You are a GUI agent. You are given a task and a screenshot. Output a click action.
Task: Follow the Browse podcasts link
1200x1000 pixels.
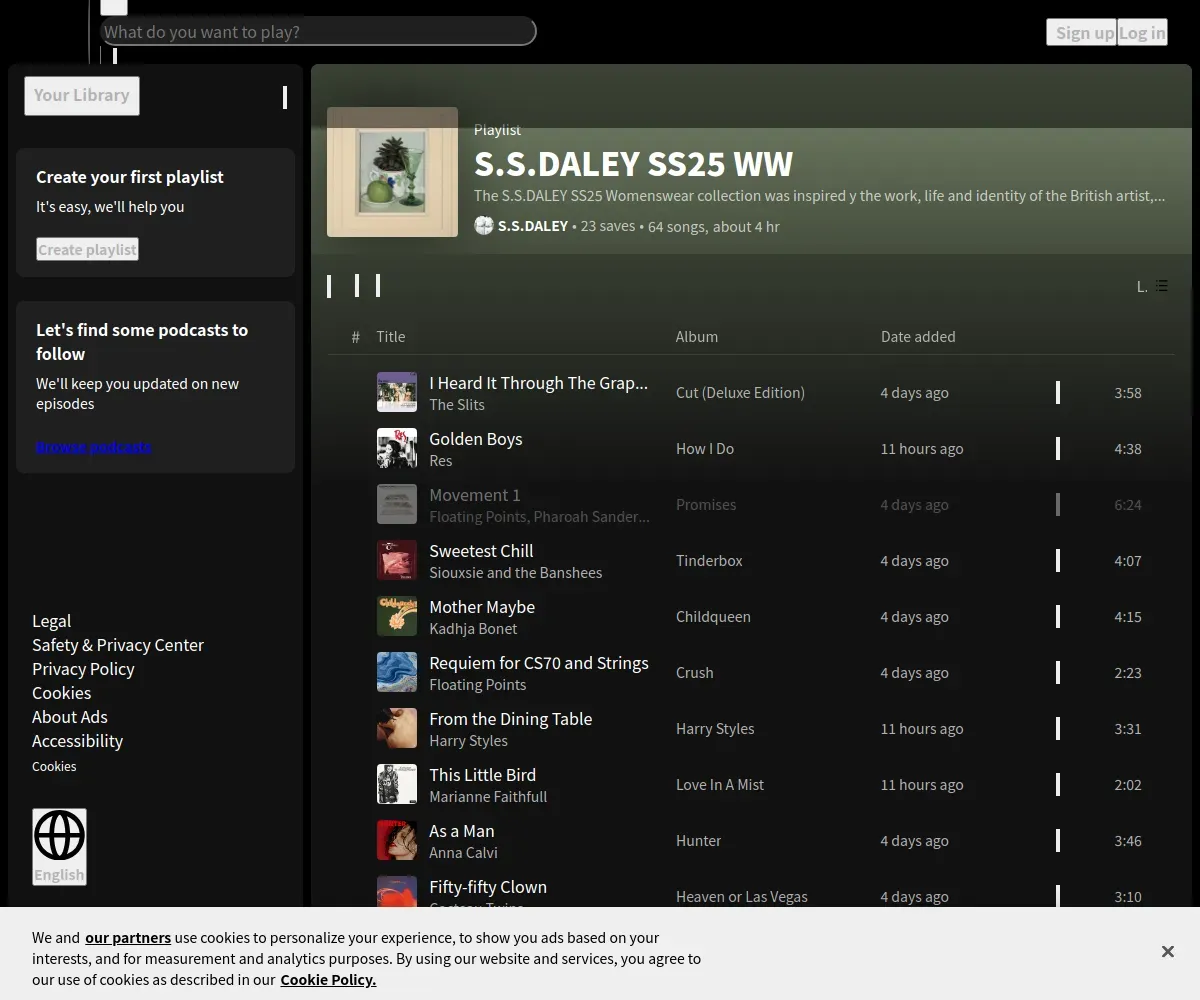click(94, 446)
